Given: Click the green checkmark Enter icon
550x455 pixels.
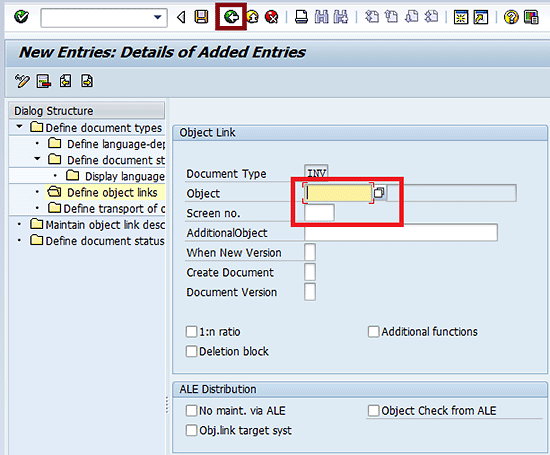Looking at the screenshot, I should (21, 16).
